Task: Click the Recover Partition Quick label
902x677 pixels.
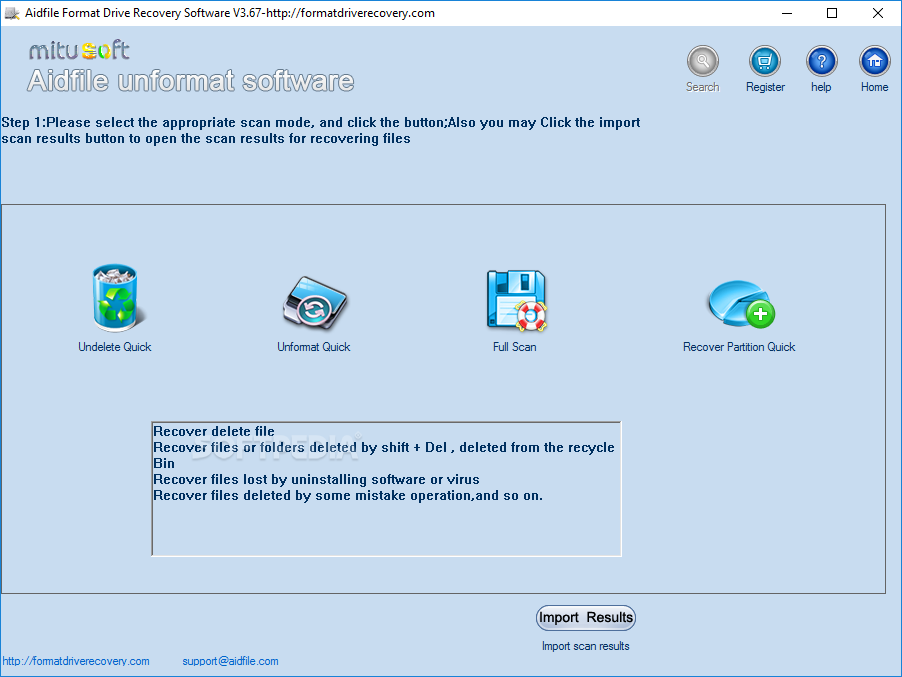Action: pyautogui.click(x=739, y=347)
